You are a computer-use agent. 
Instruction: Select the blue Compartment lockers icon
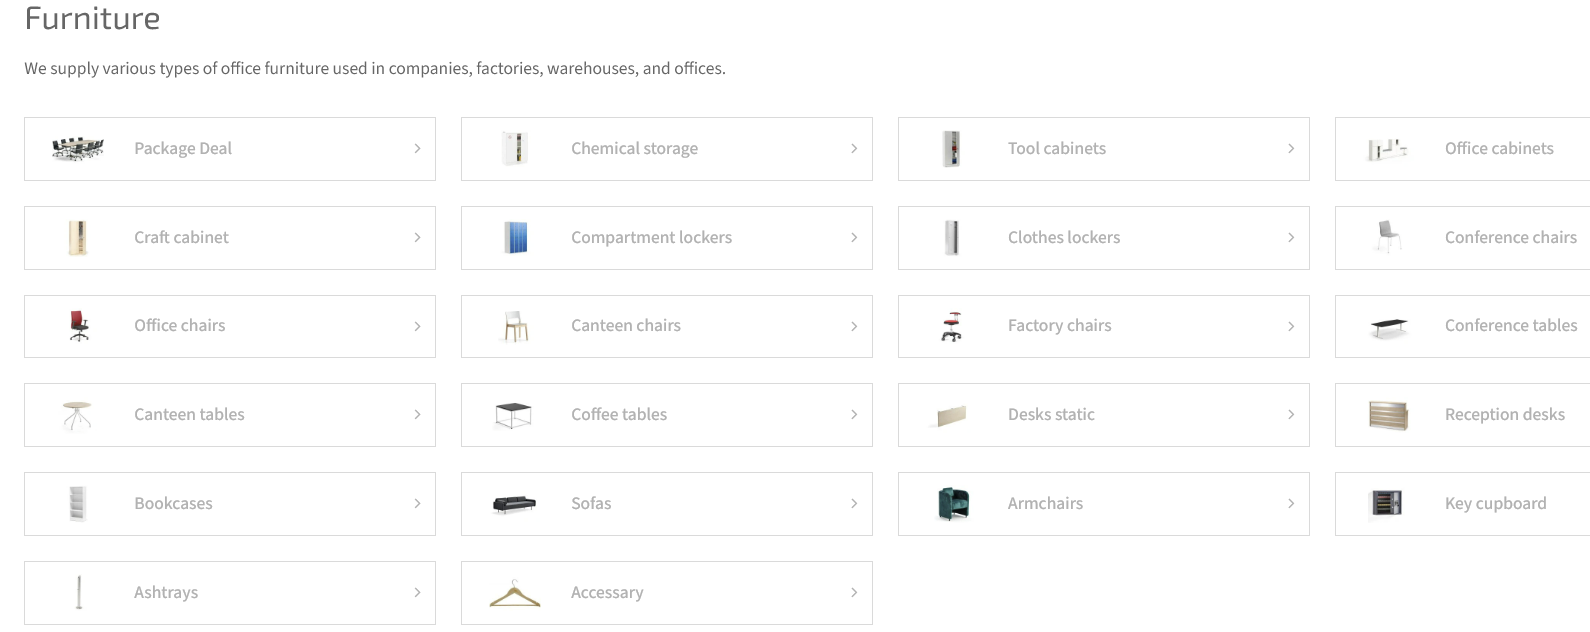[x=515, y=238]
